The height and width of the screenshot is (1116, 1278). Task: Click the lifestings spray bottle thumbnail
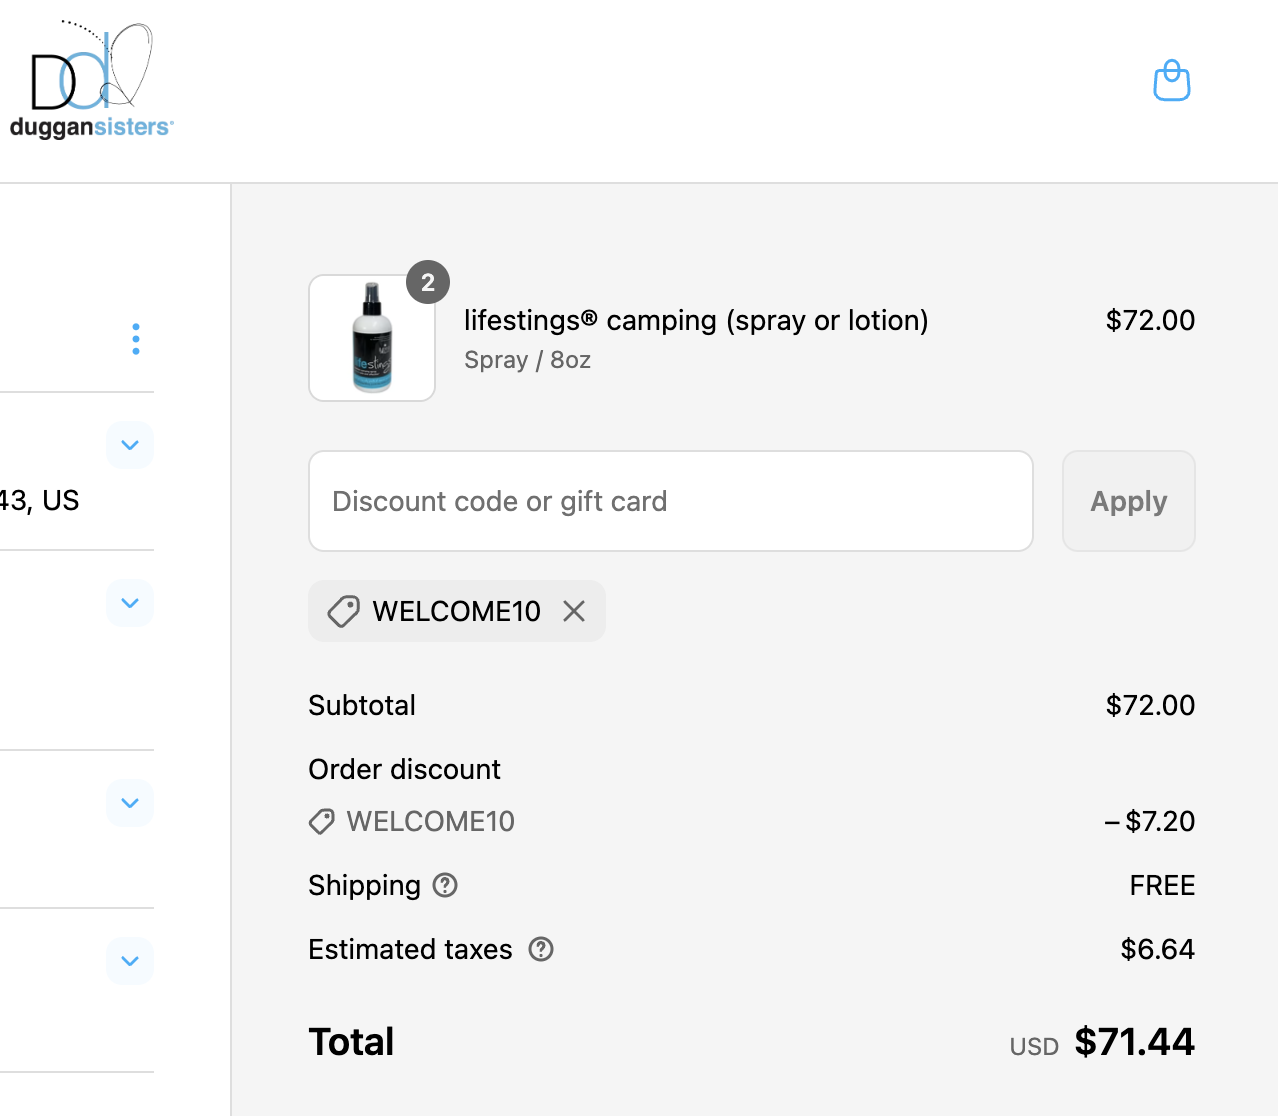[x=372, y=338]
